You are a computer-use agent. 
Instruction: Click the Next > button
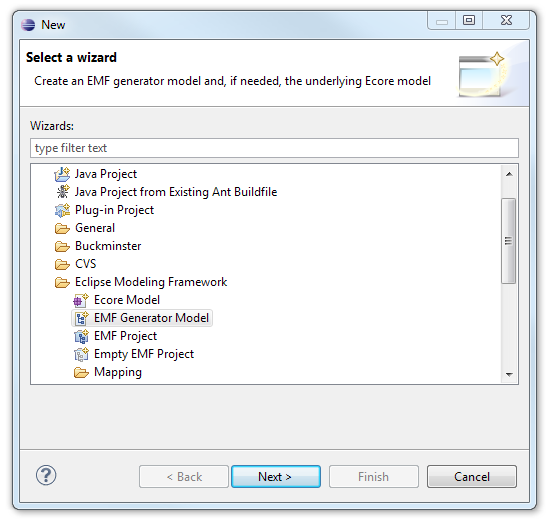[x=276, y=477]
